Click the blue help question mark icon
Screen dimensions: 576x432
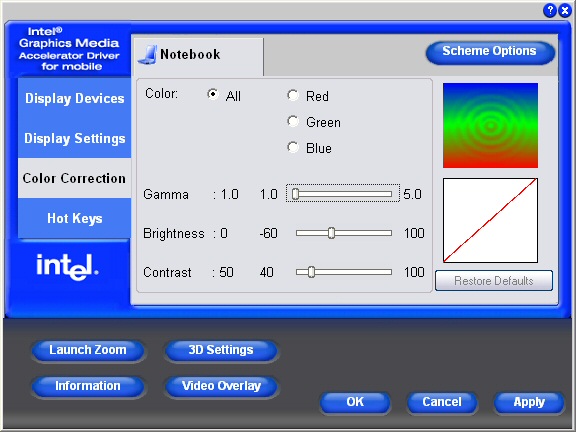click(x=550, y=10)
